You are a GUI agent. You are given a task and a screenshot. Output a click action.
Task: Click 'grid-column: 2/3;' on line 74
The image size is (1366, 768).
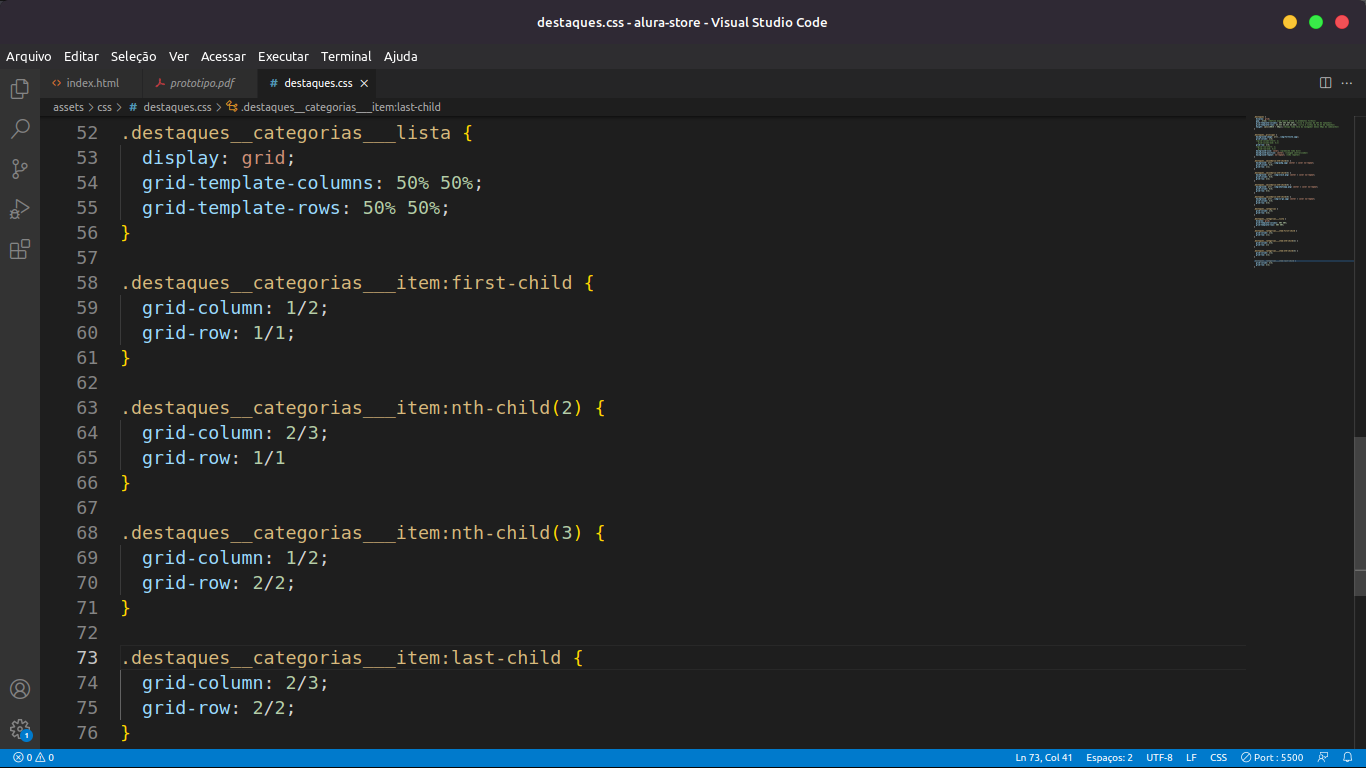(x=235, y=683)
